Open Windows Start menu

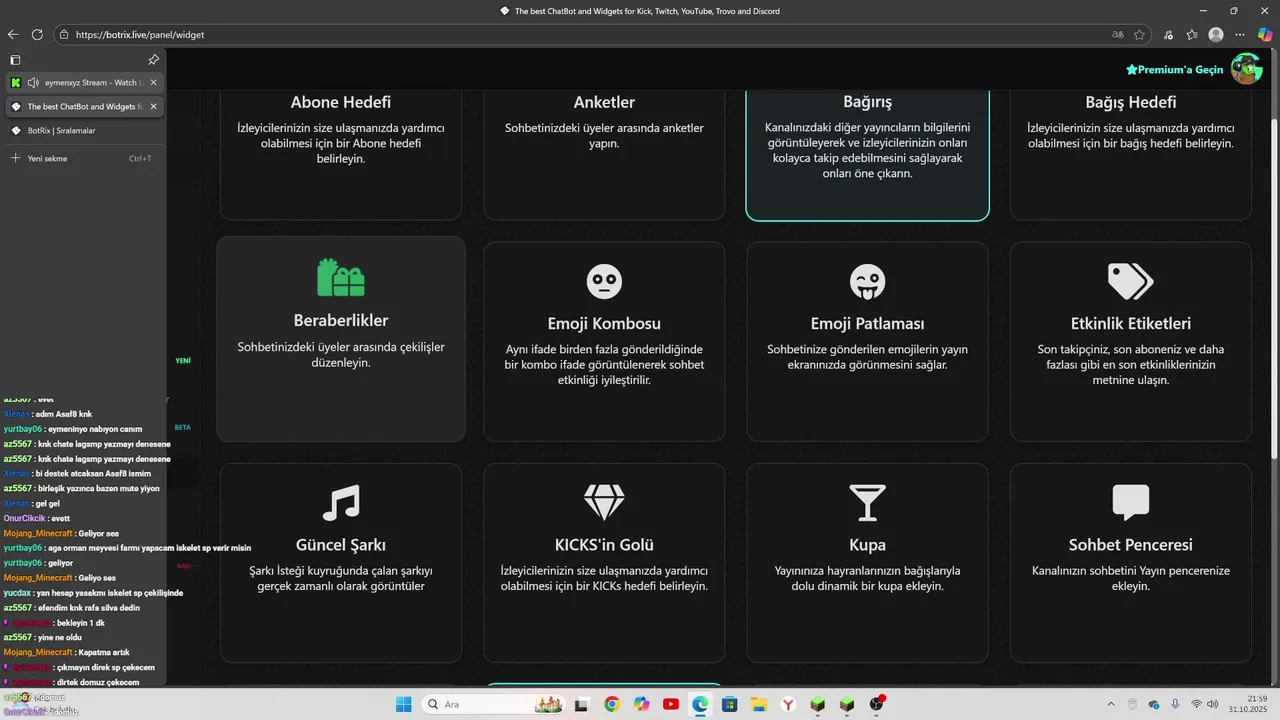click(404, 704)
